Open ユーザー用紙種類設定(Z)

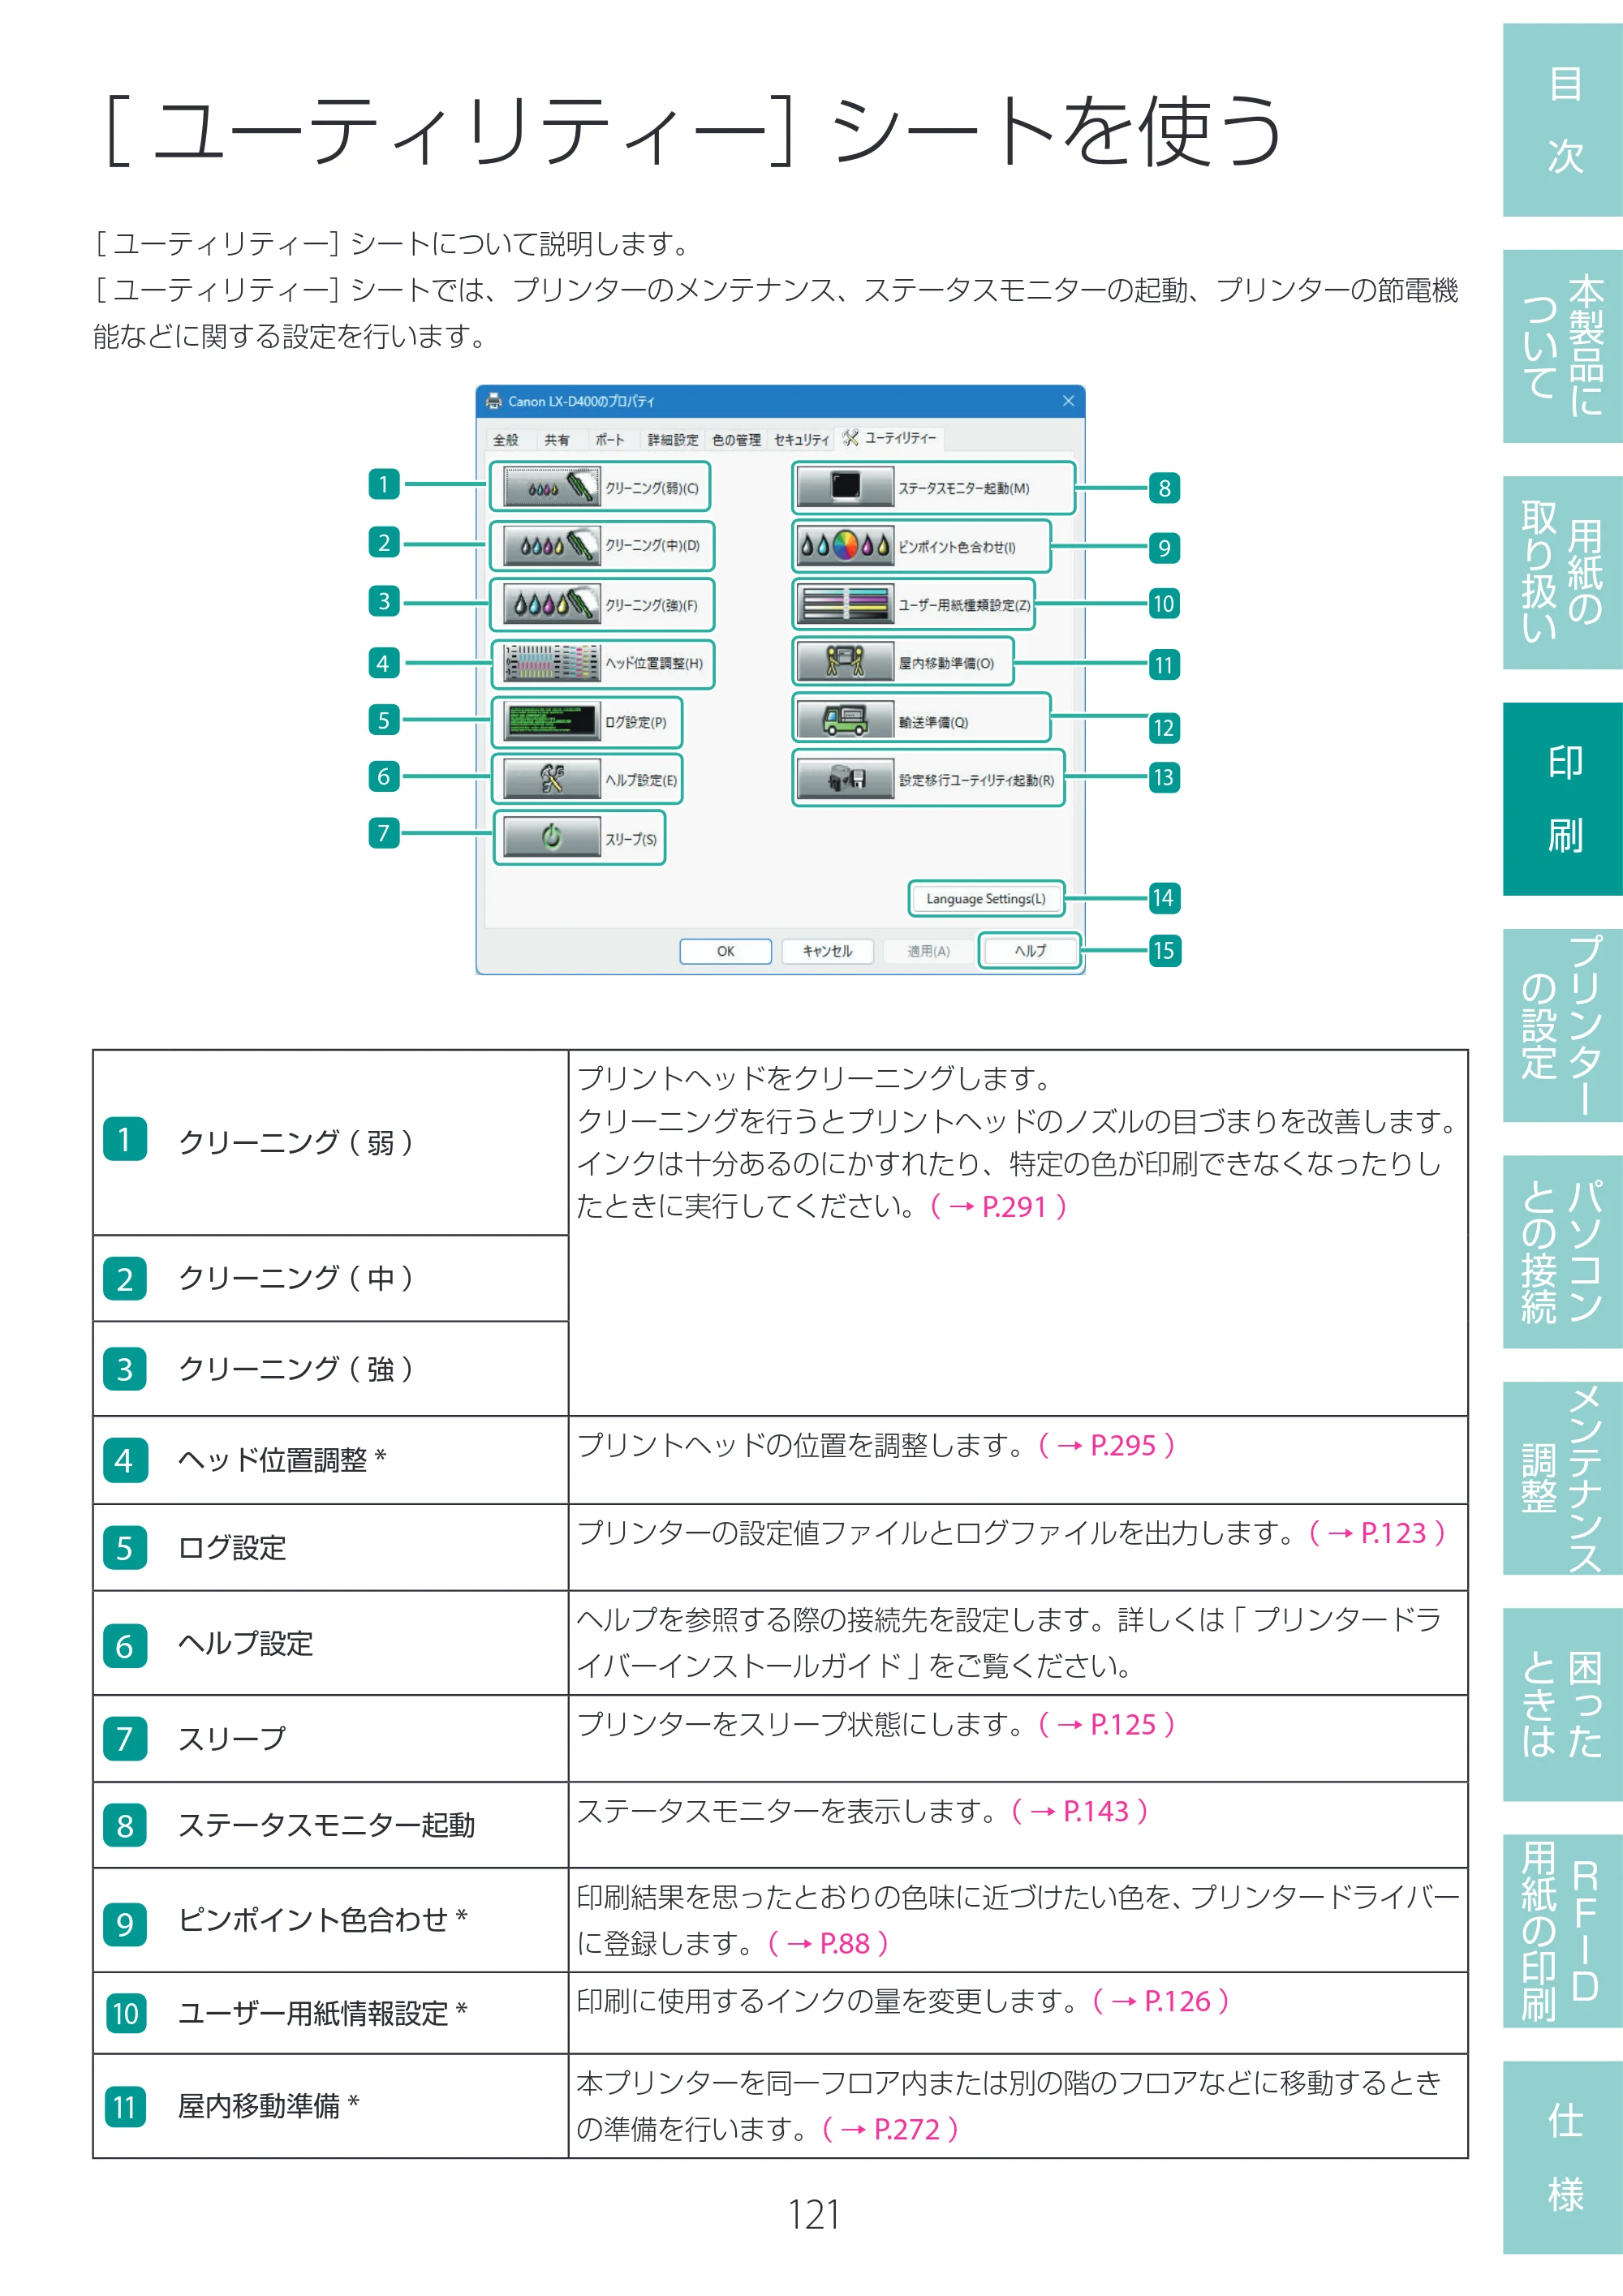pyautogui.click(x=844, y=605)
